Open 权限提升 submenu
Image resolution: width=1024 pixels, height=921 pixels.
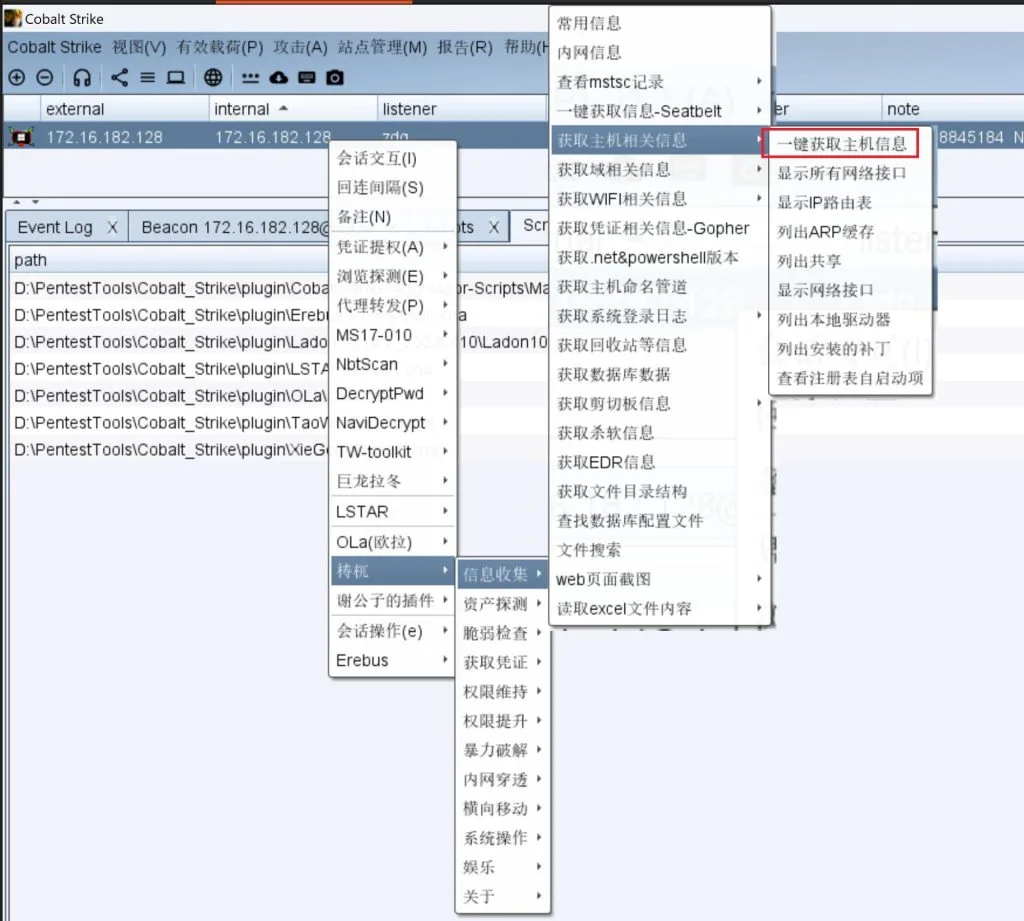[x=502, y=720]
